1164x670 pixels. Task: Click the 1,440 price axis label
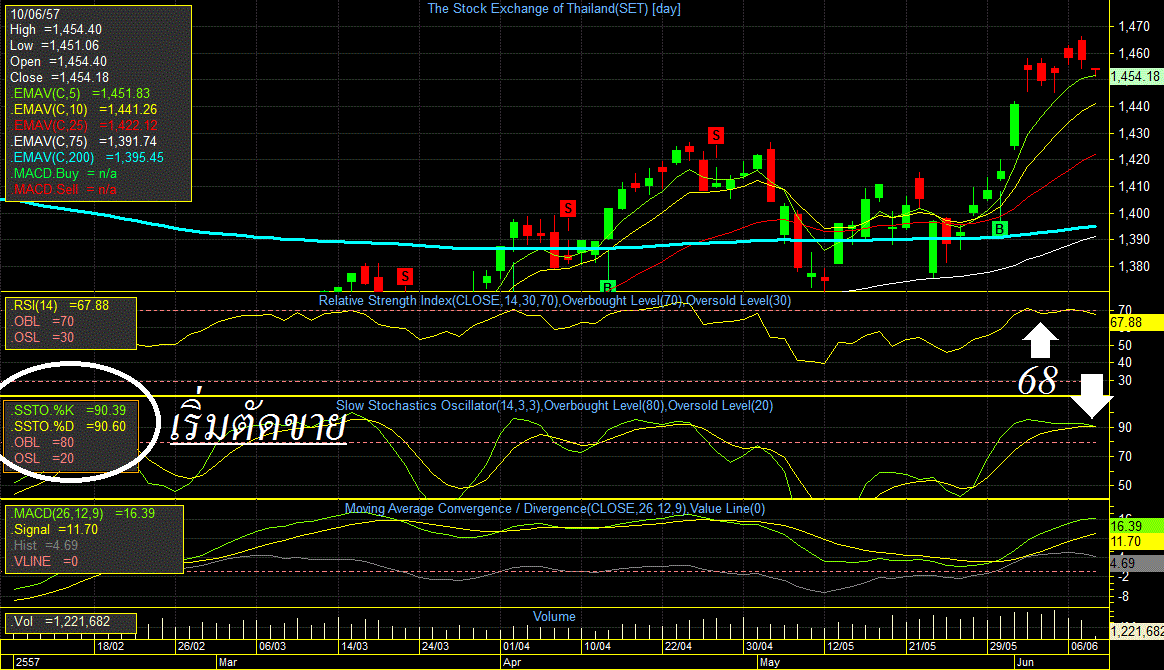(1134, 107)
